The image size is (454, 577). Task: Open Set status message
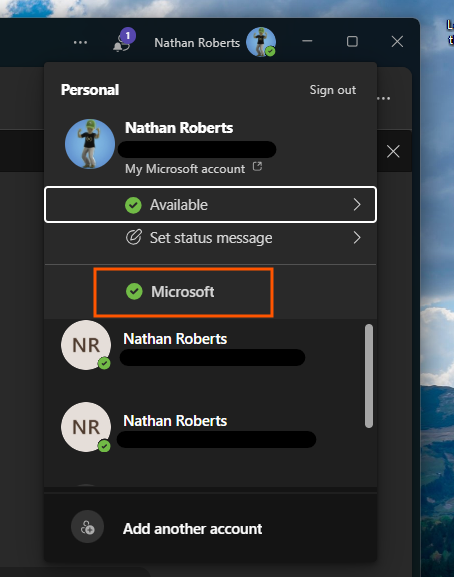(210, 238)
